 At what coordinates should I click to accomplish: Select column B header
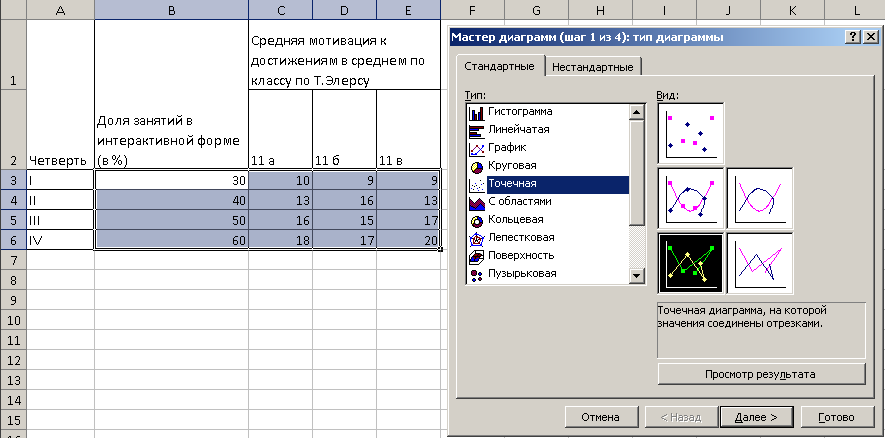(171, 10)
